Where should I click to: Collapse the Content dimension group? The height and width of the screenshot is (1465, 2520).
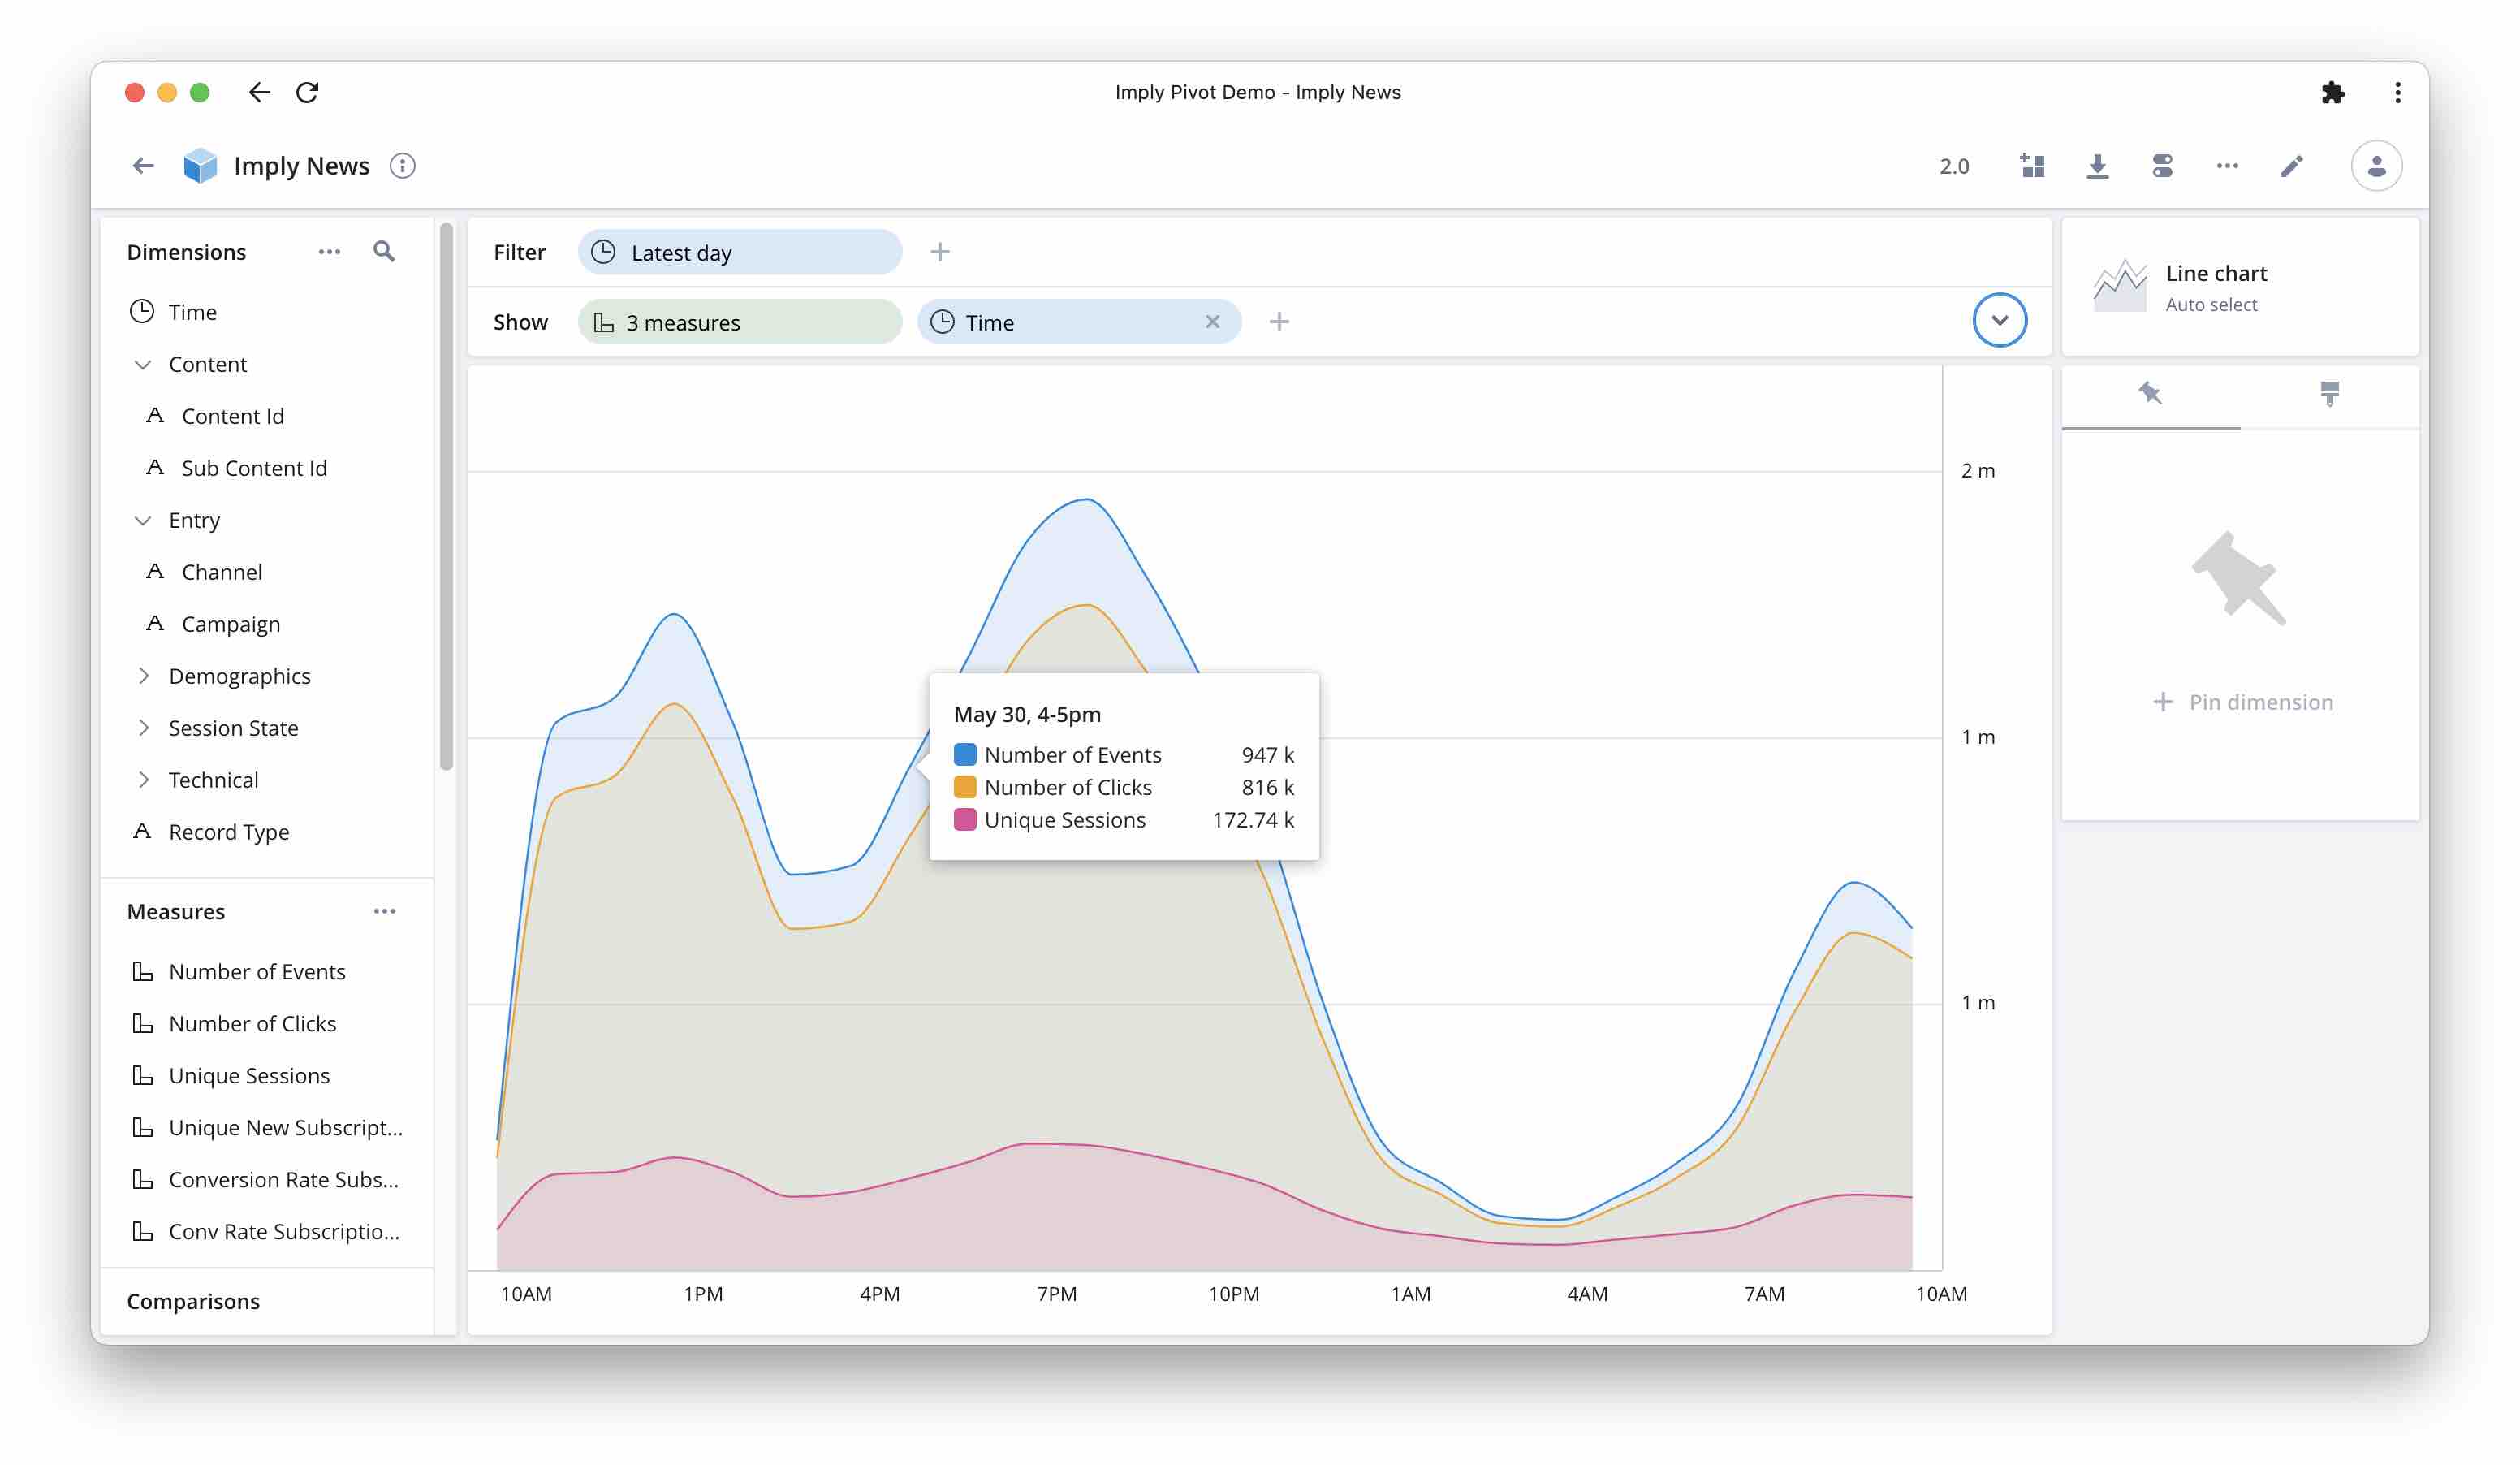pyautogui.click(x=143, y=364)
